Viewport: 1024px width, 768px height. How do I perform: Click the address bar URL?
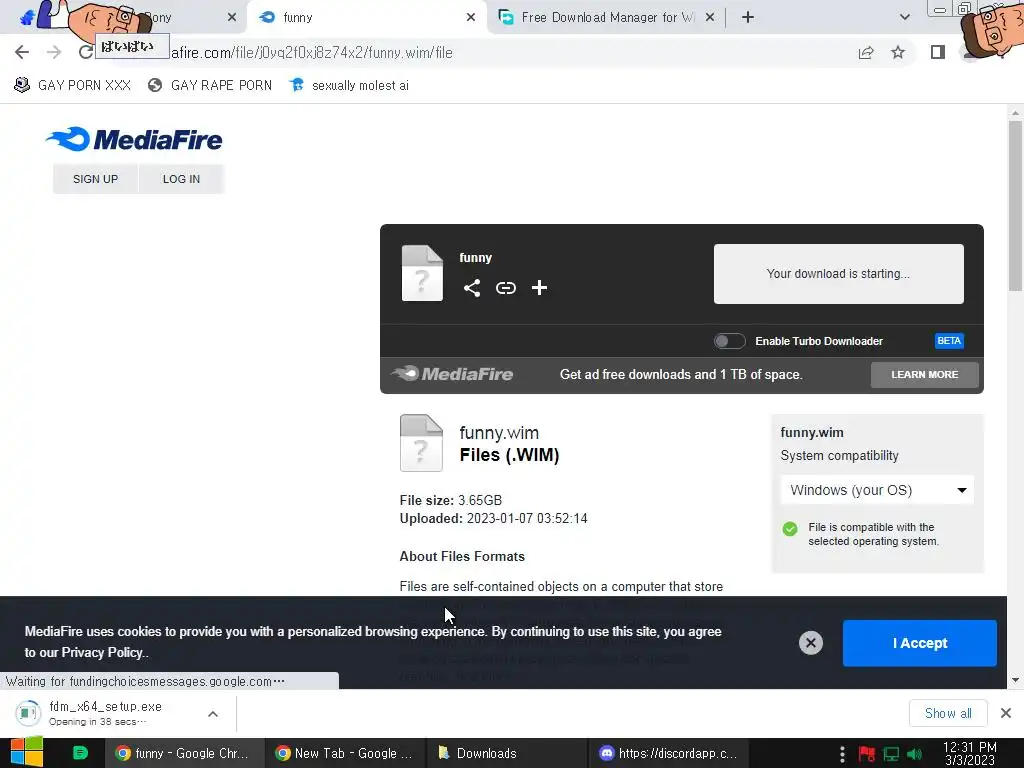[312, 52]
